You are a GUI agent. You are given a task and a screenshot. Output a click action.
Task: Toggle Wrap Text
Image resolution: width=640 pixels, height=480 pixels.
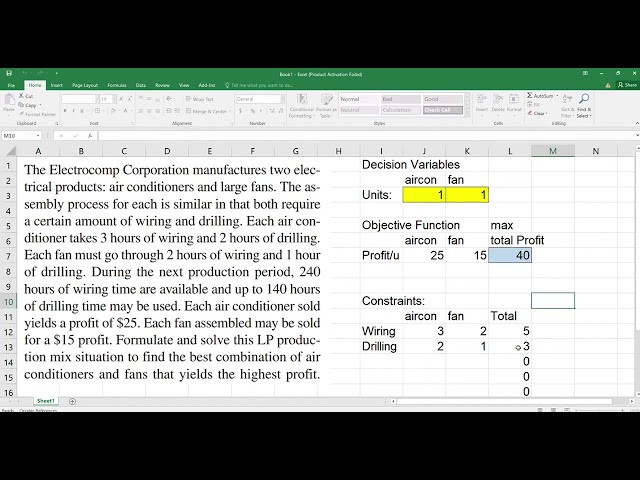click(x=200, y=99)
